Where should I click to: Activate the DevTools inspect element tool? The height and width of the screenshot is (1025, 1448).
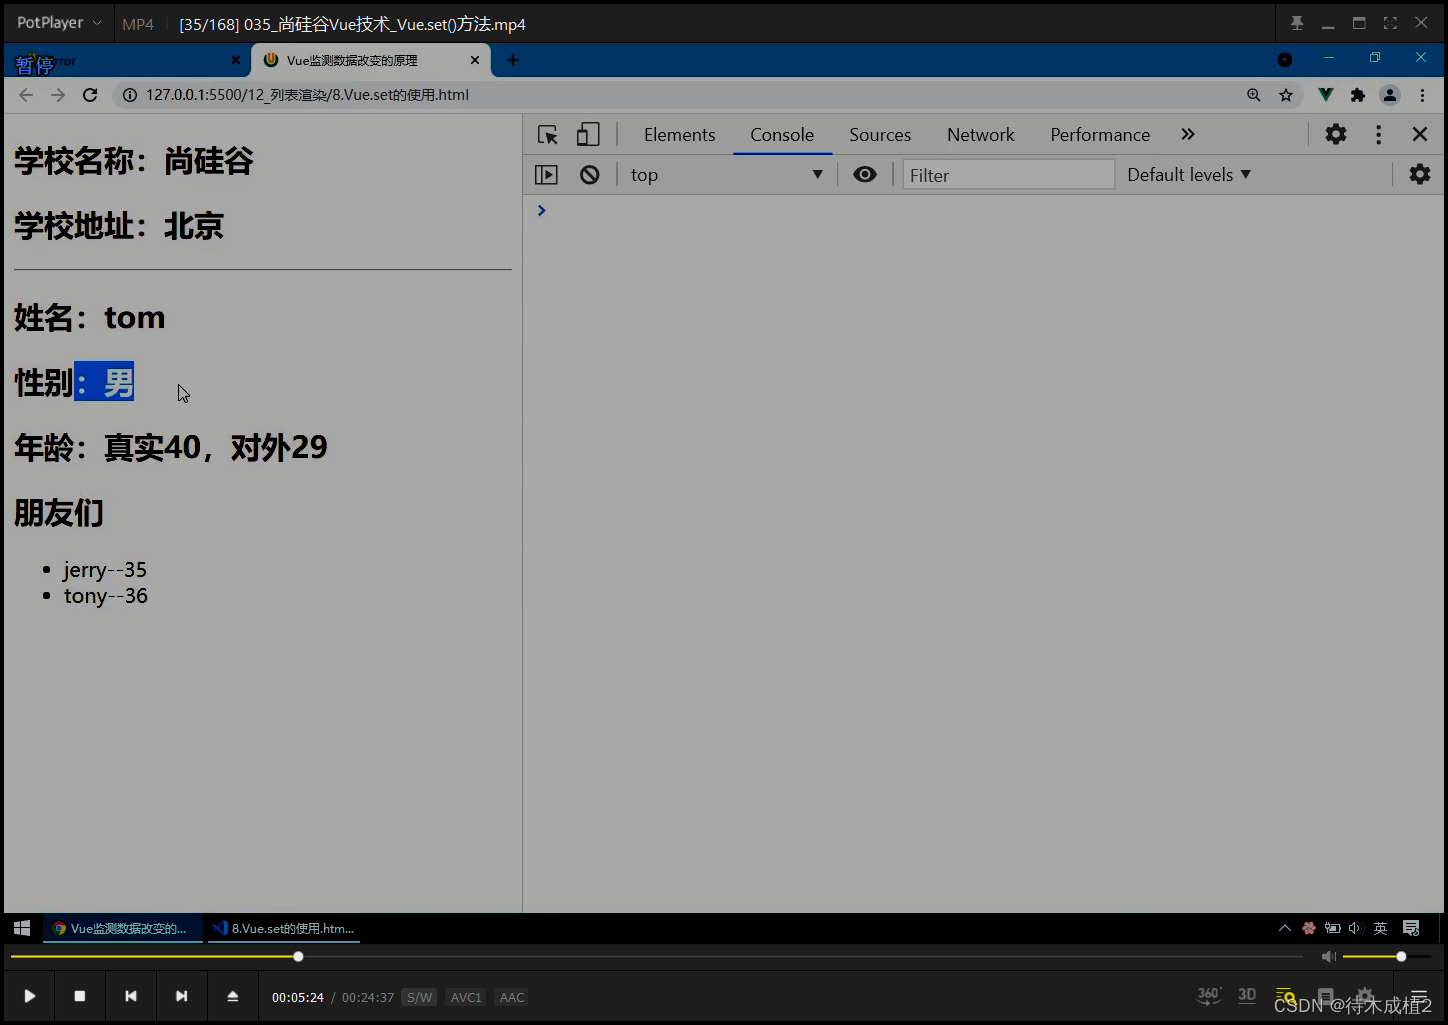[x=548, y=135]
